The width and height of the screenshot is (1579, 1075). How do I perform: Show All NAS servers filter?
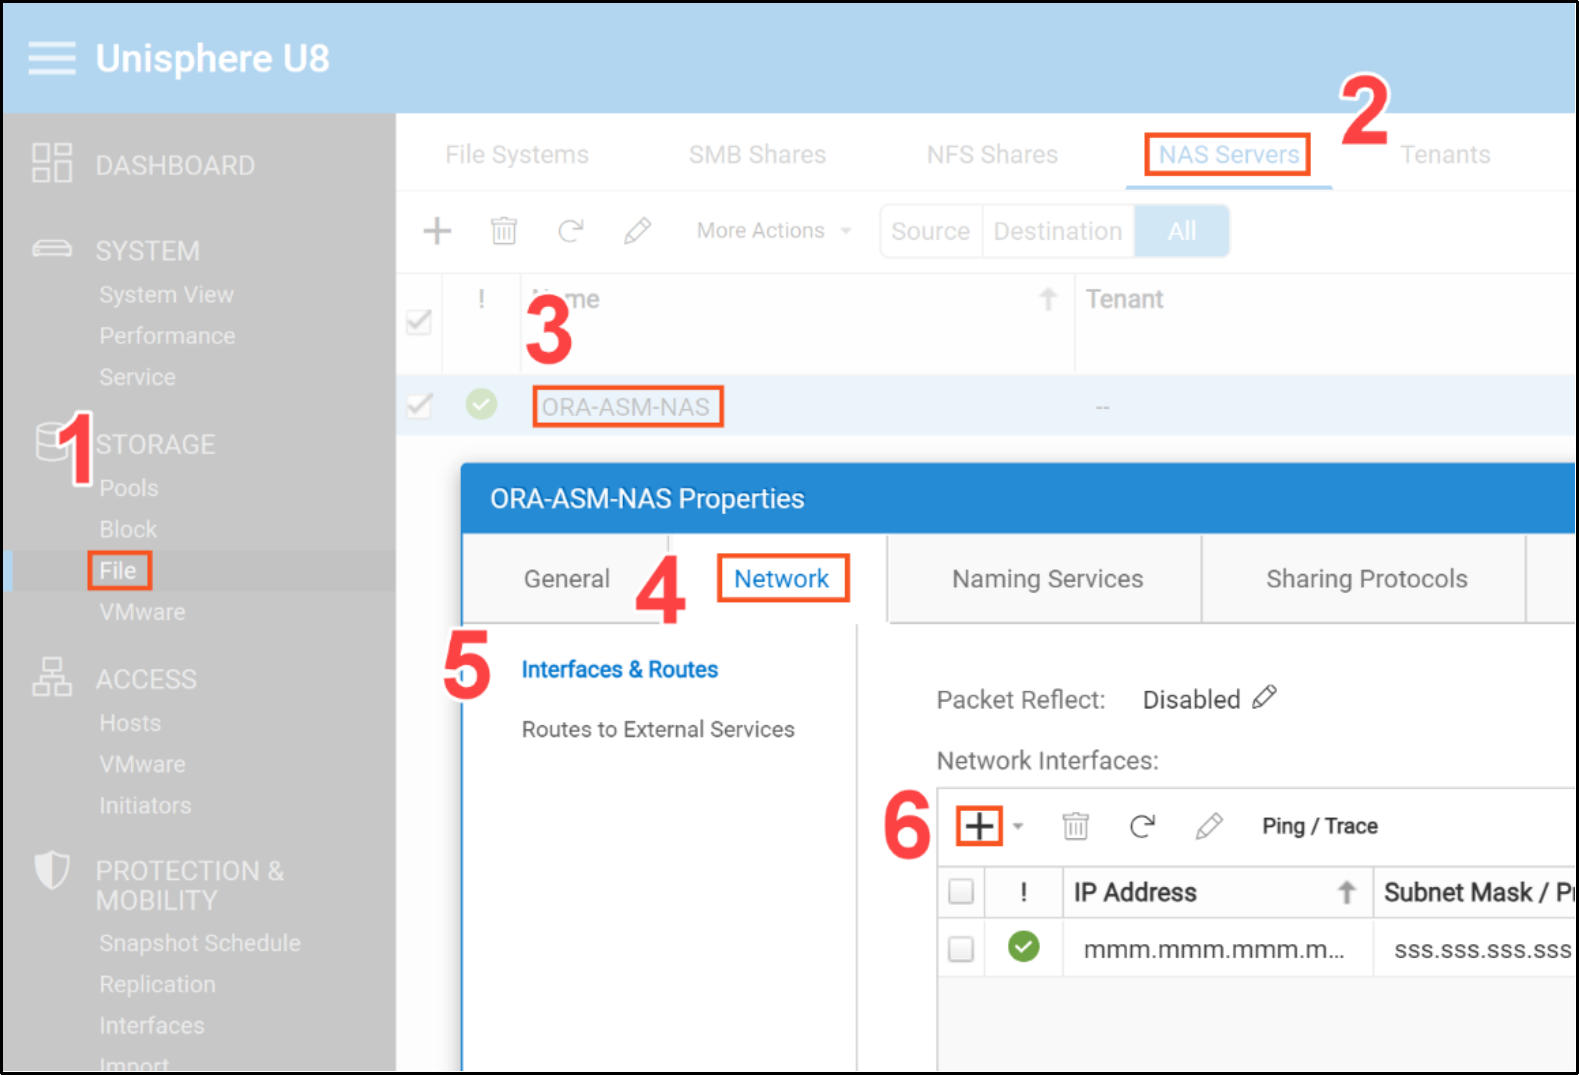[1182, 231]
